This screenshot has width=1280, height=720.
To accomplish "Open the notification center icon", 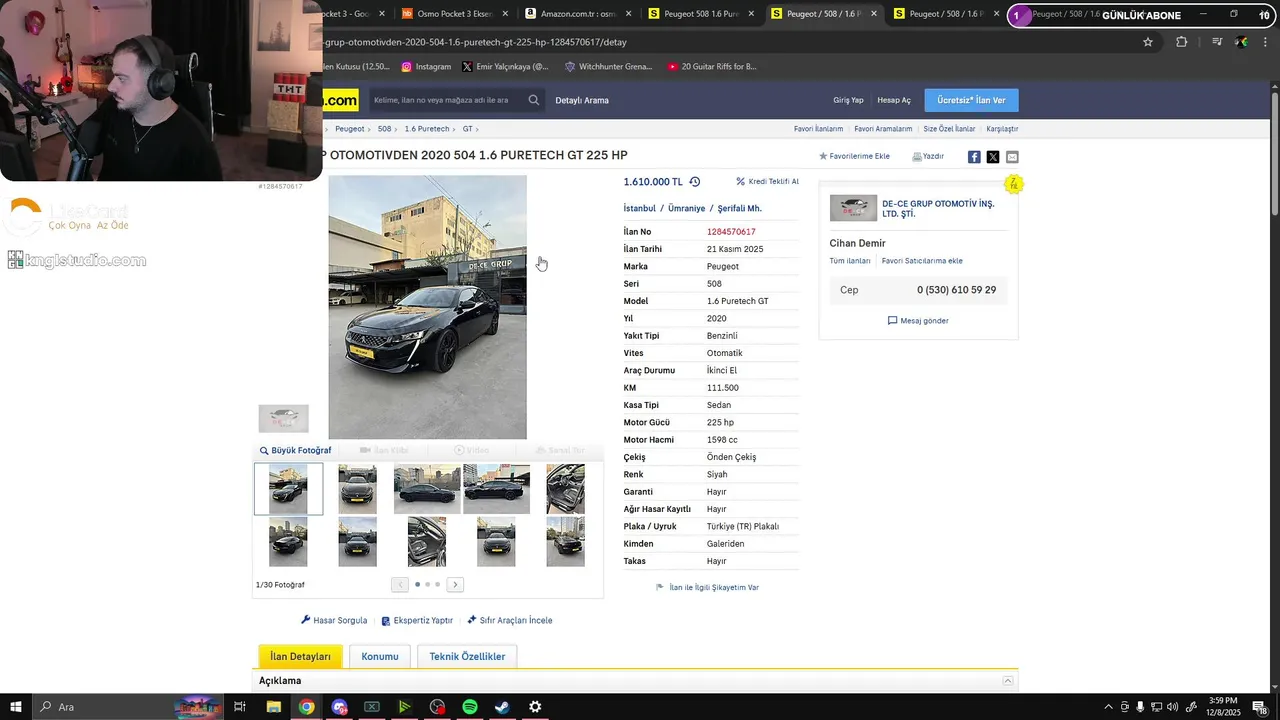I will (x=1260, y=707).
